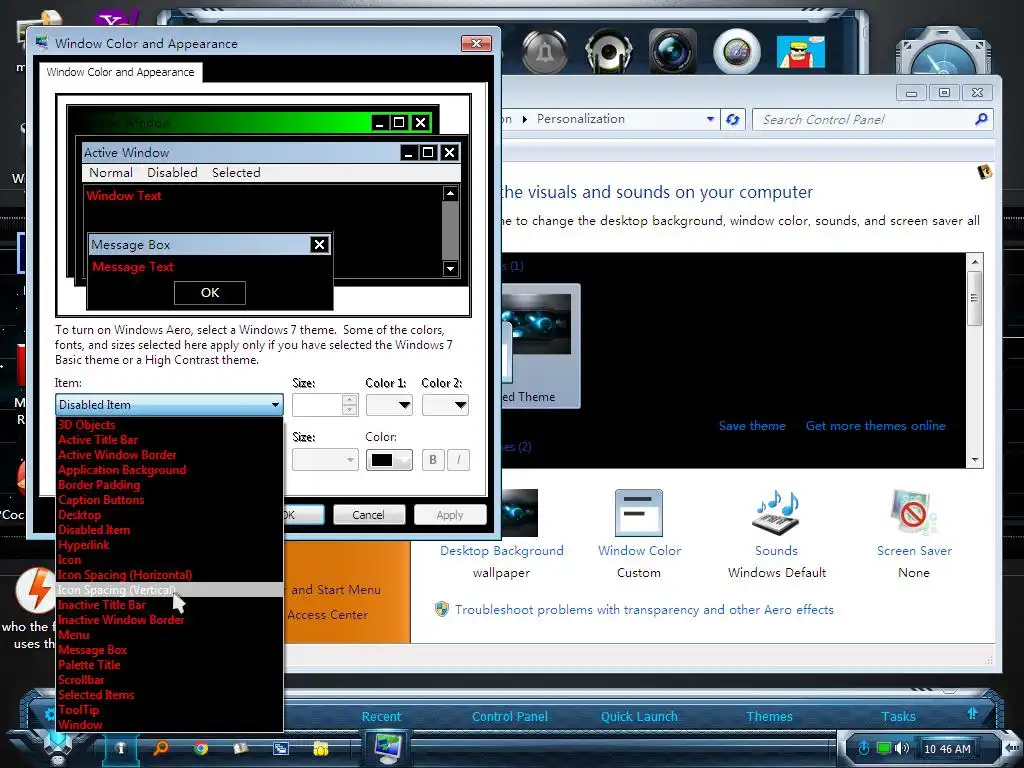Click the window switcher icon in taskbar
Viewport: 1024px width, 768px height.
[281, 748]
